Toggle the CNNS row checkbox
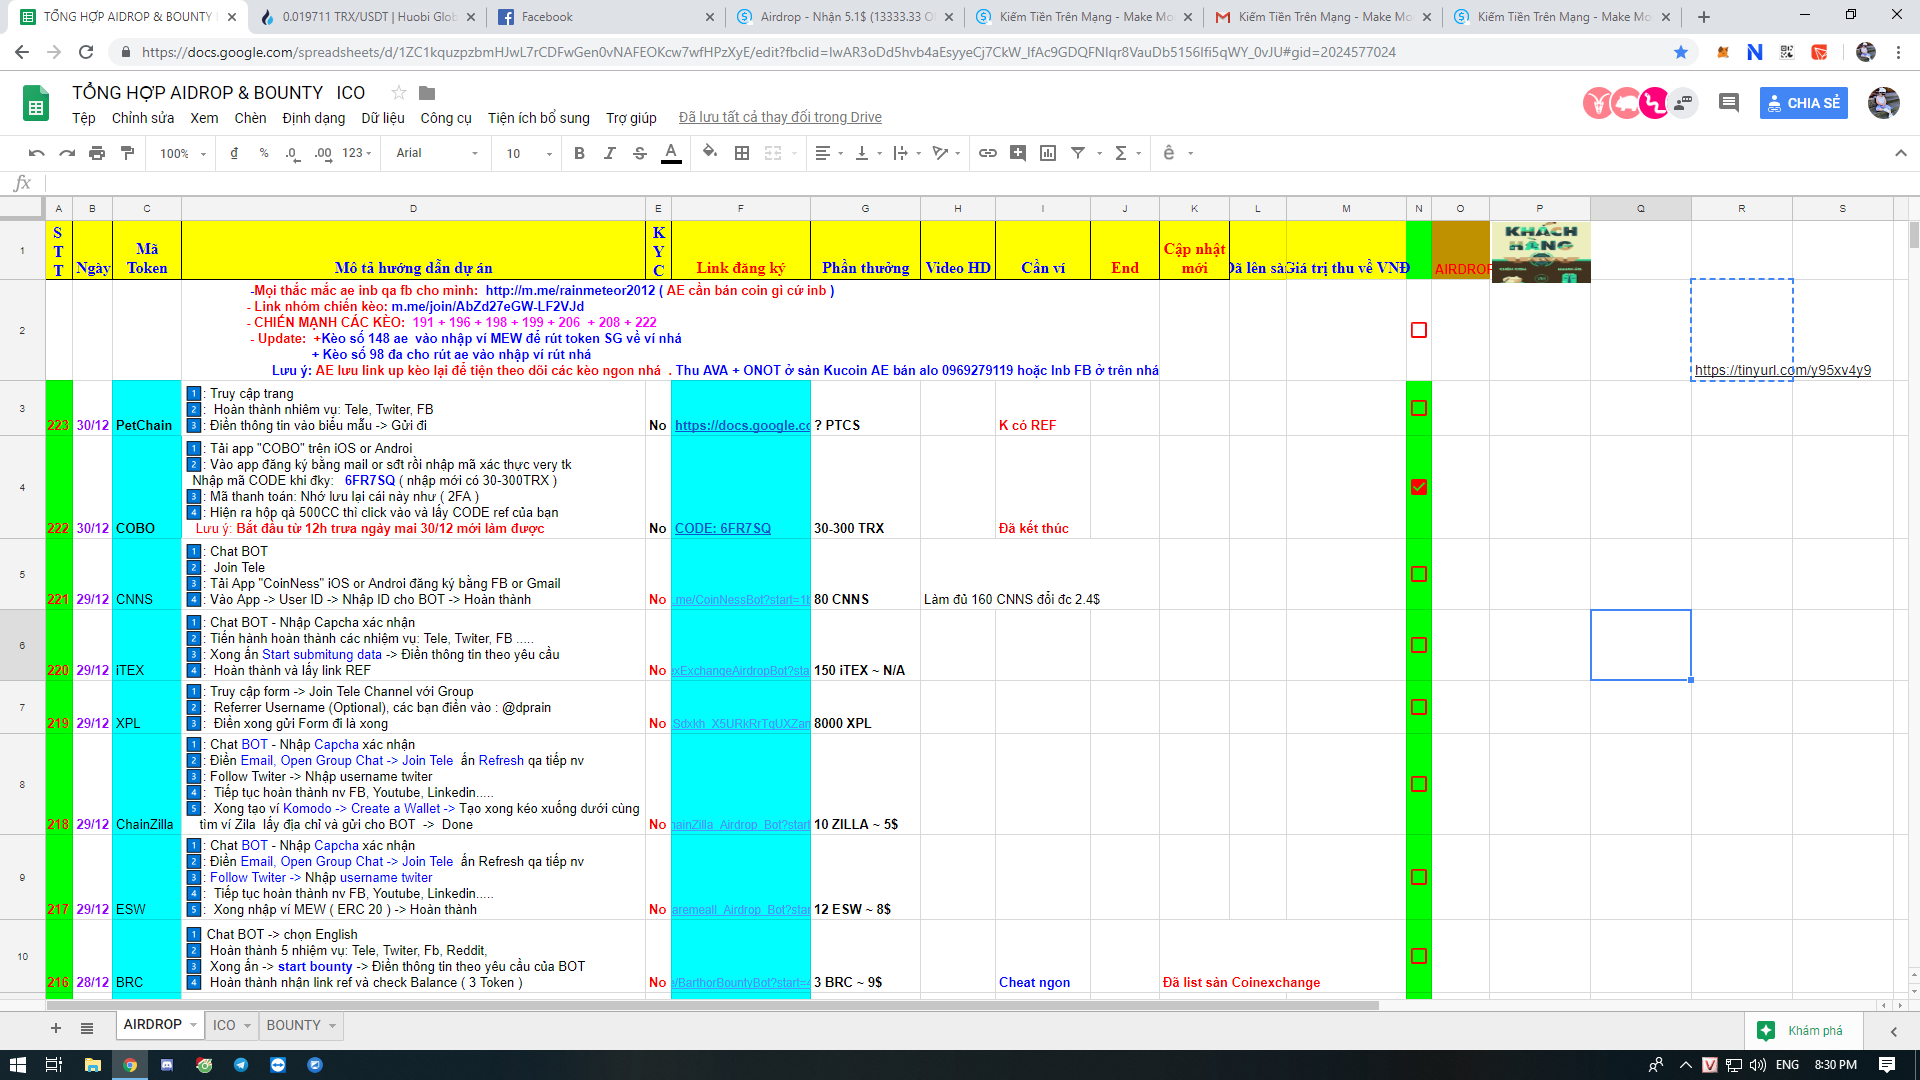 [1418, 574]
